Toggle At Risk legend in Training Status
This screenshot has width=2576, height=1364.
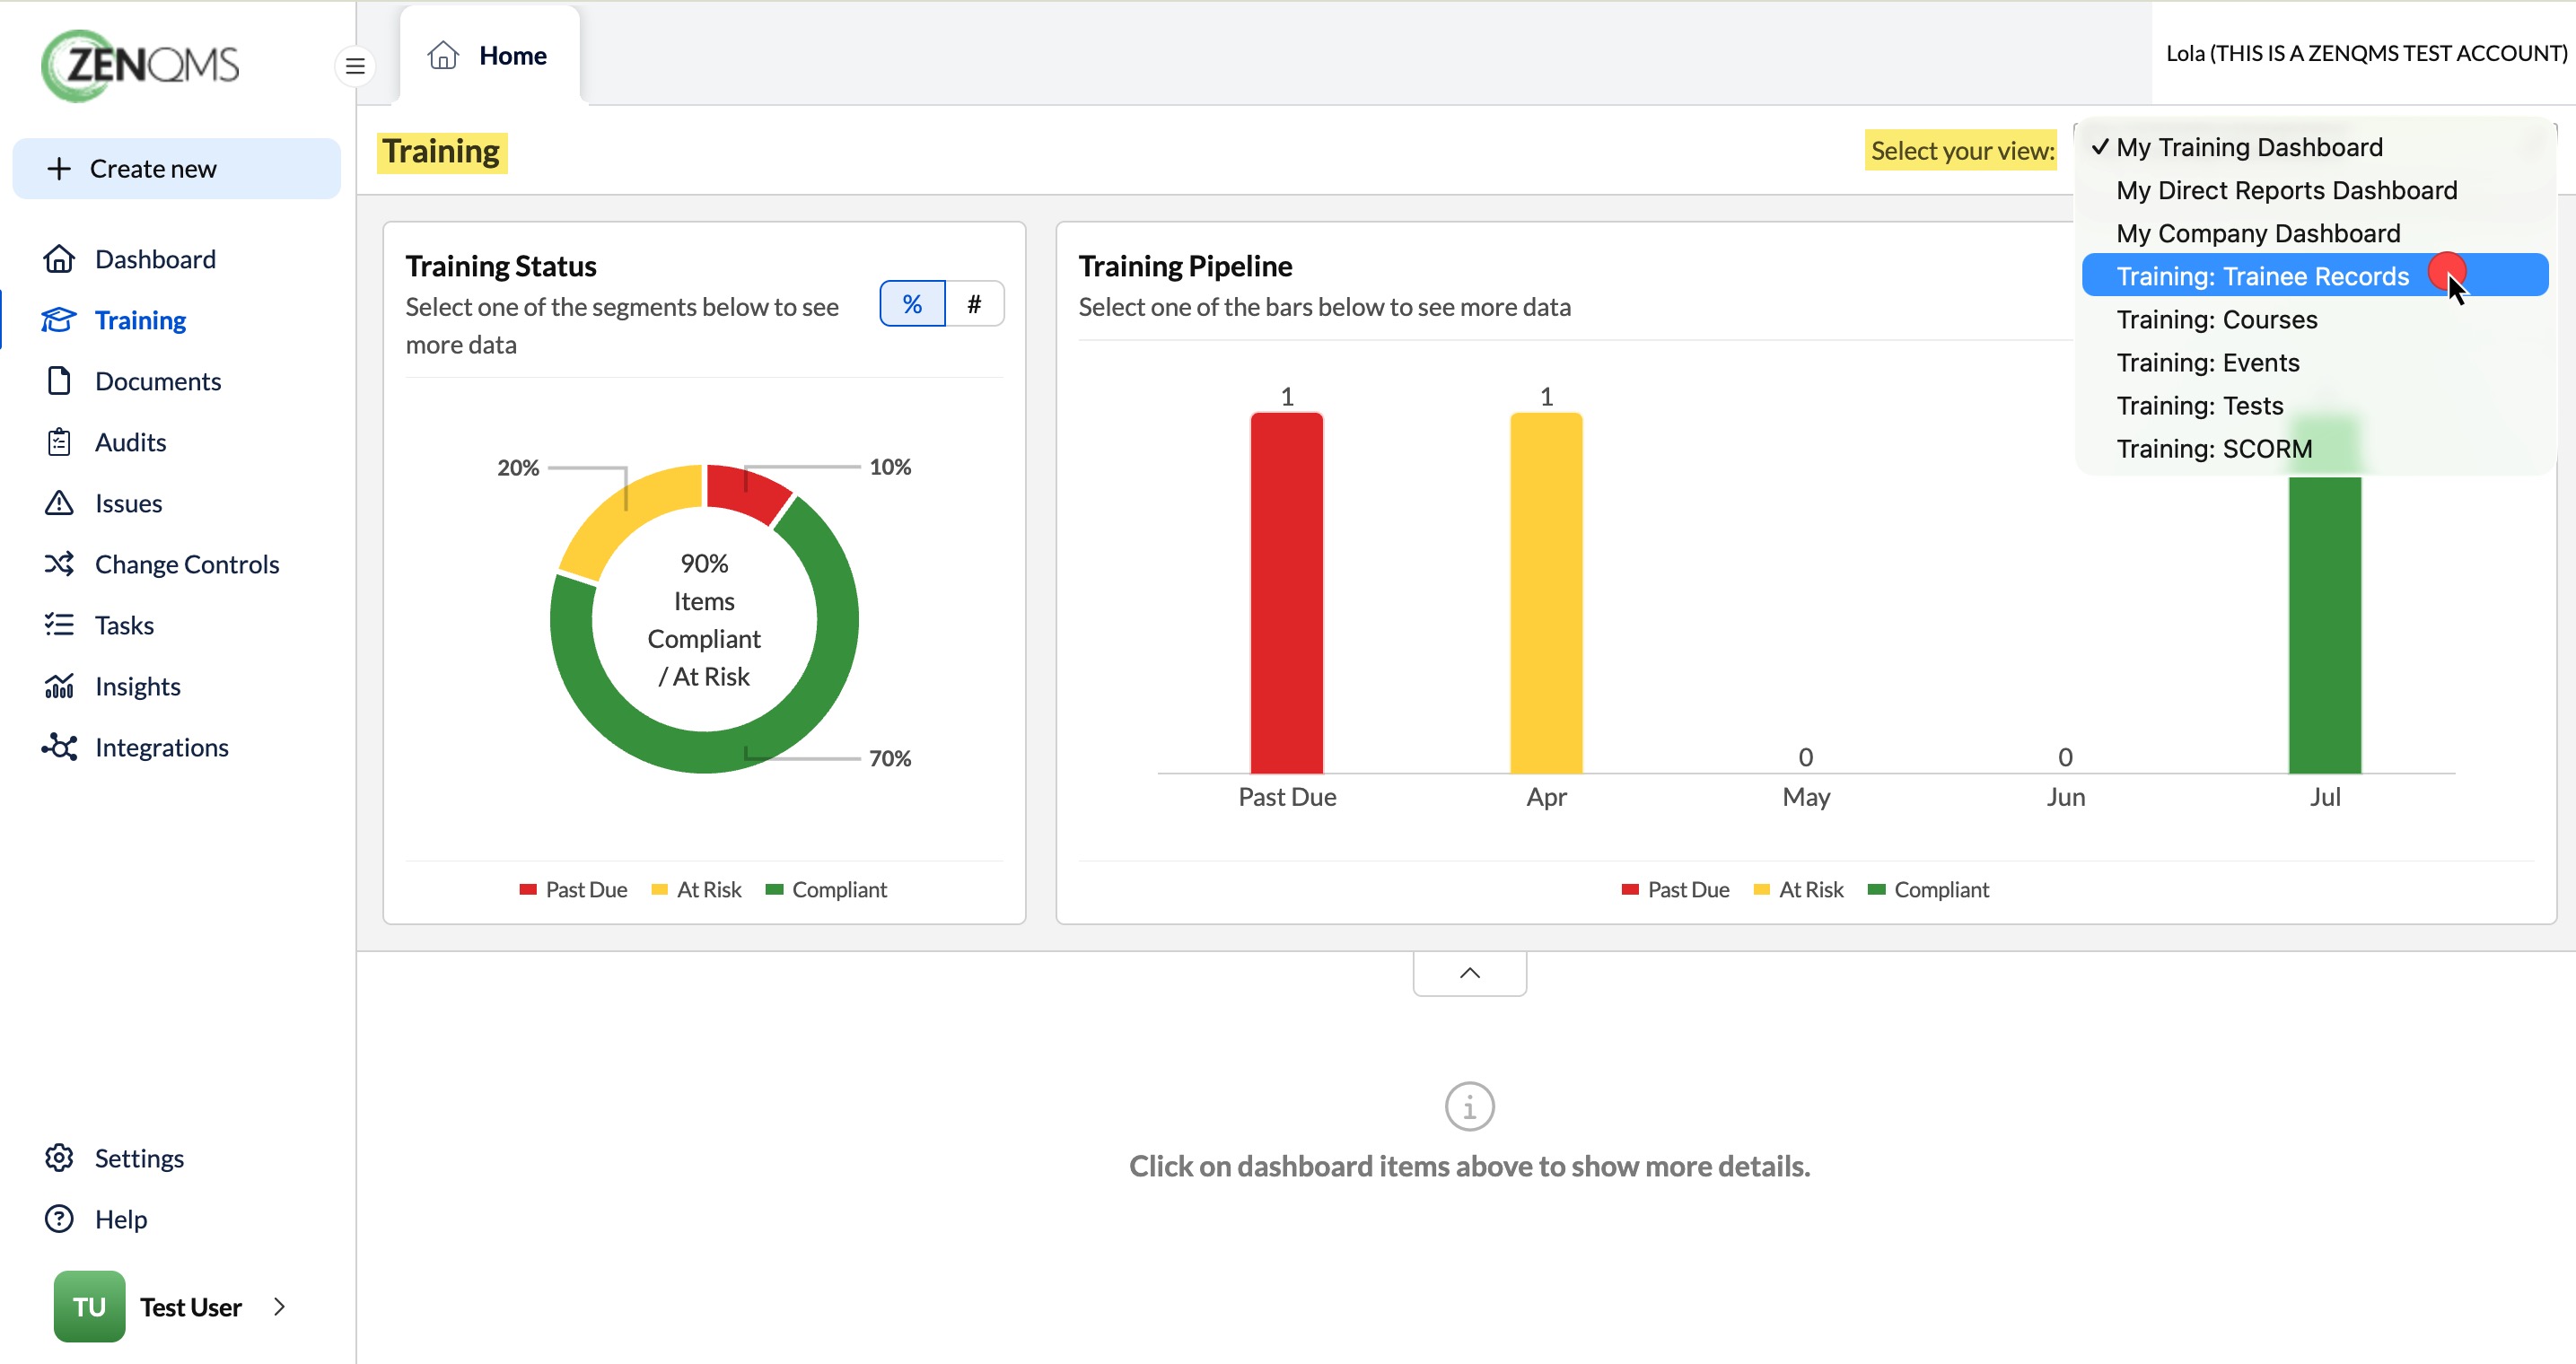pyautogui.click(x=696, y=889)
